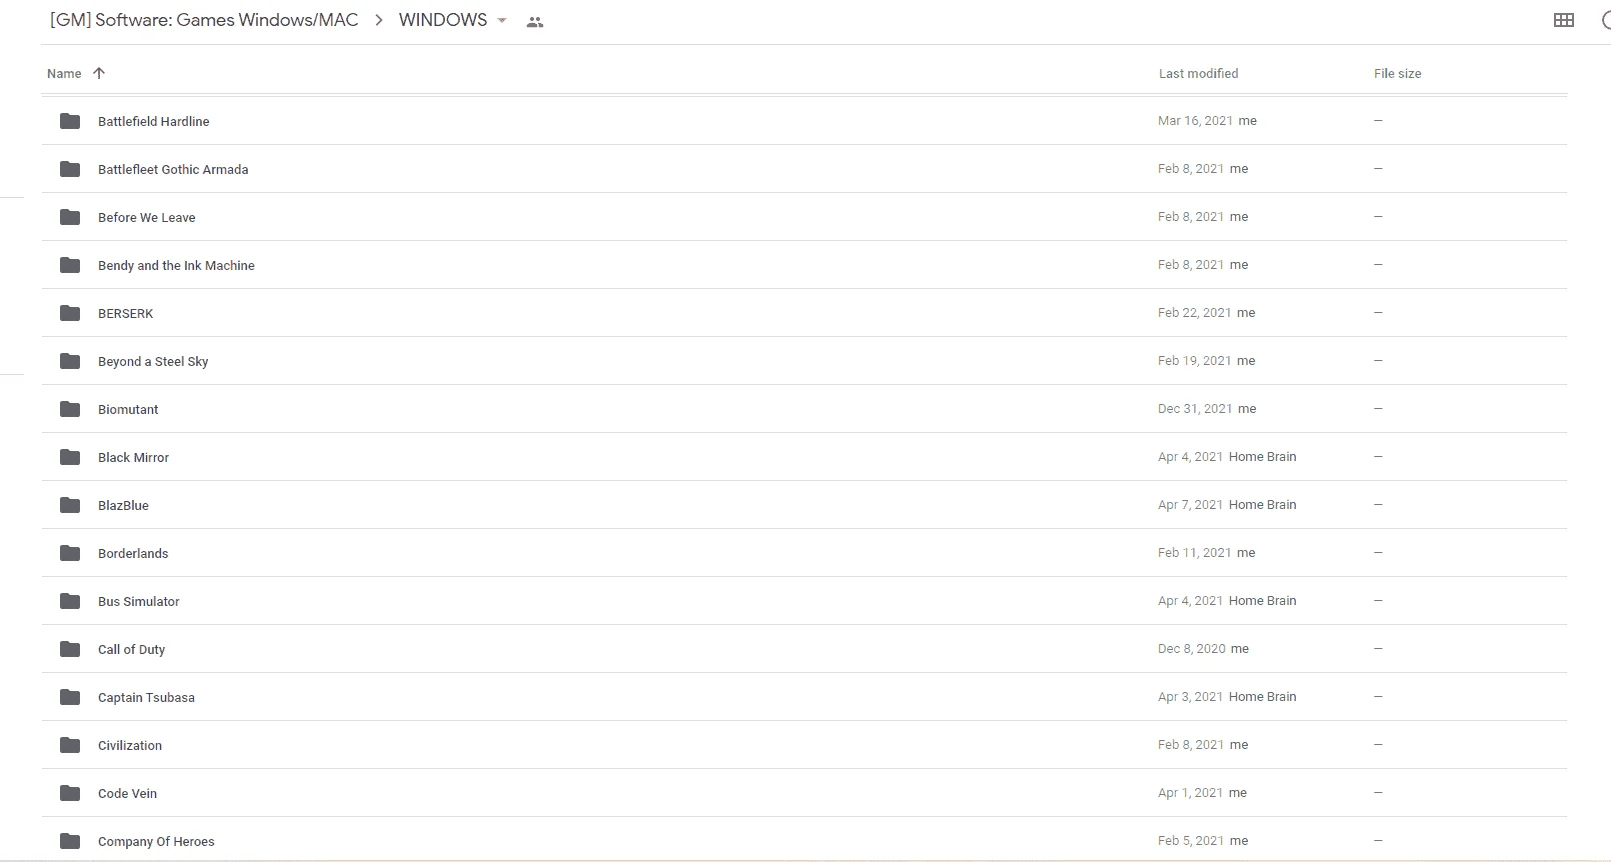Select Biomutant folder icon
This screenshot has width=1611, height=862.
[70, 409]
